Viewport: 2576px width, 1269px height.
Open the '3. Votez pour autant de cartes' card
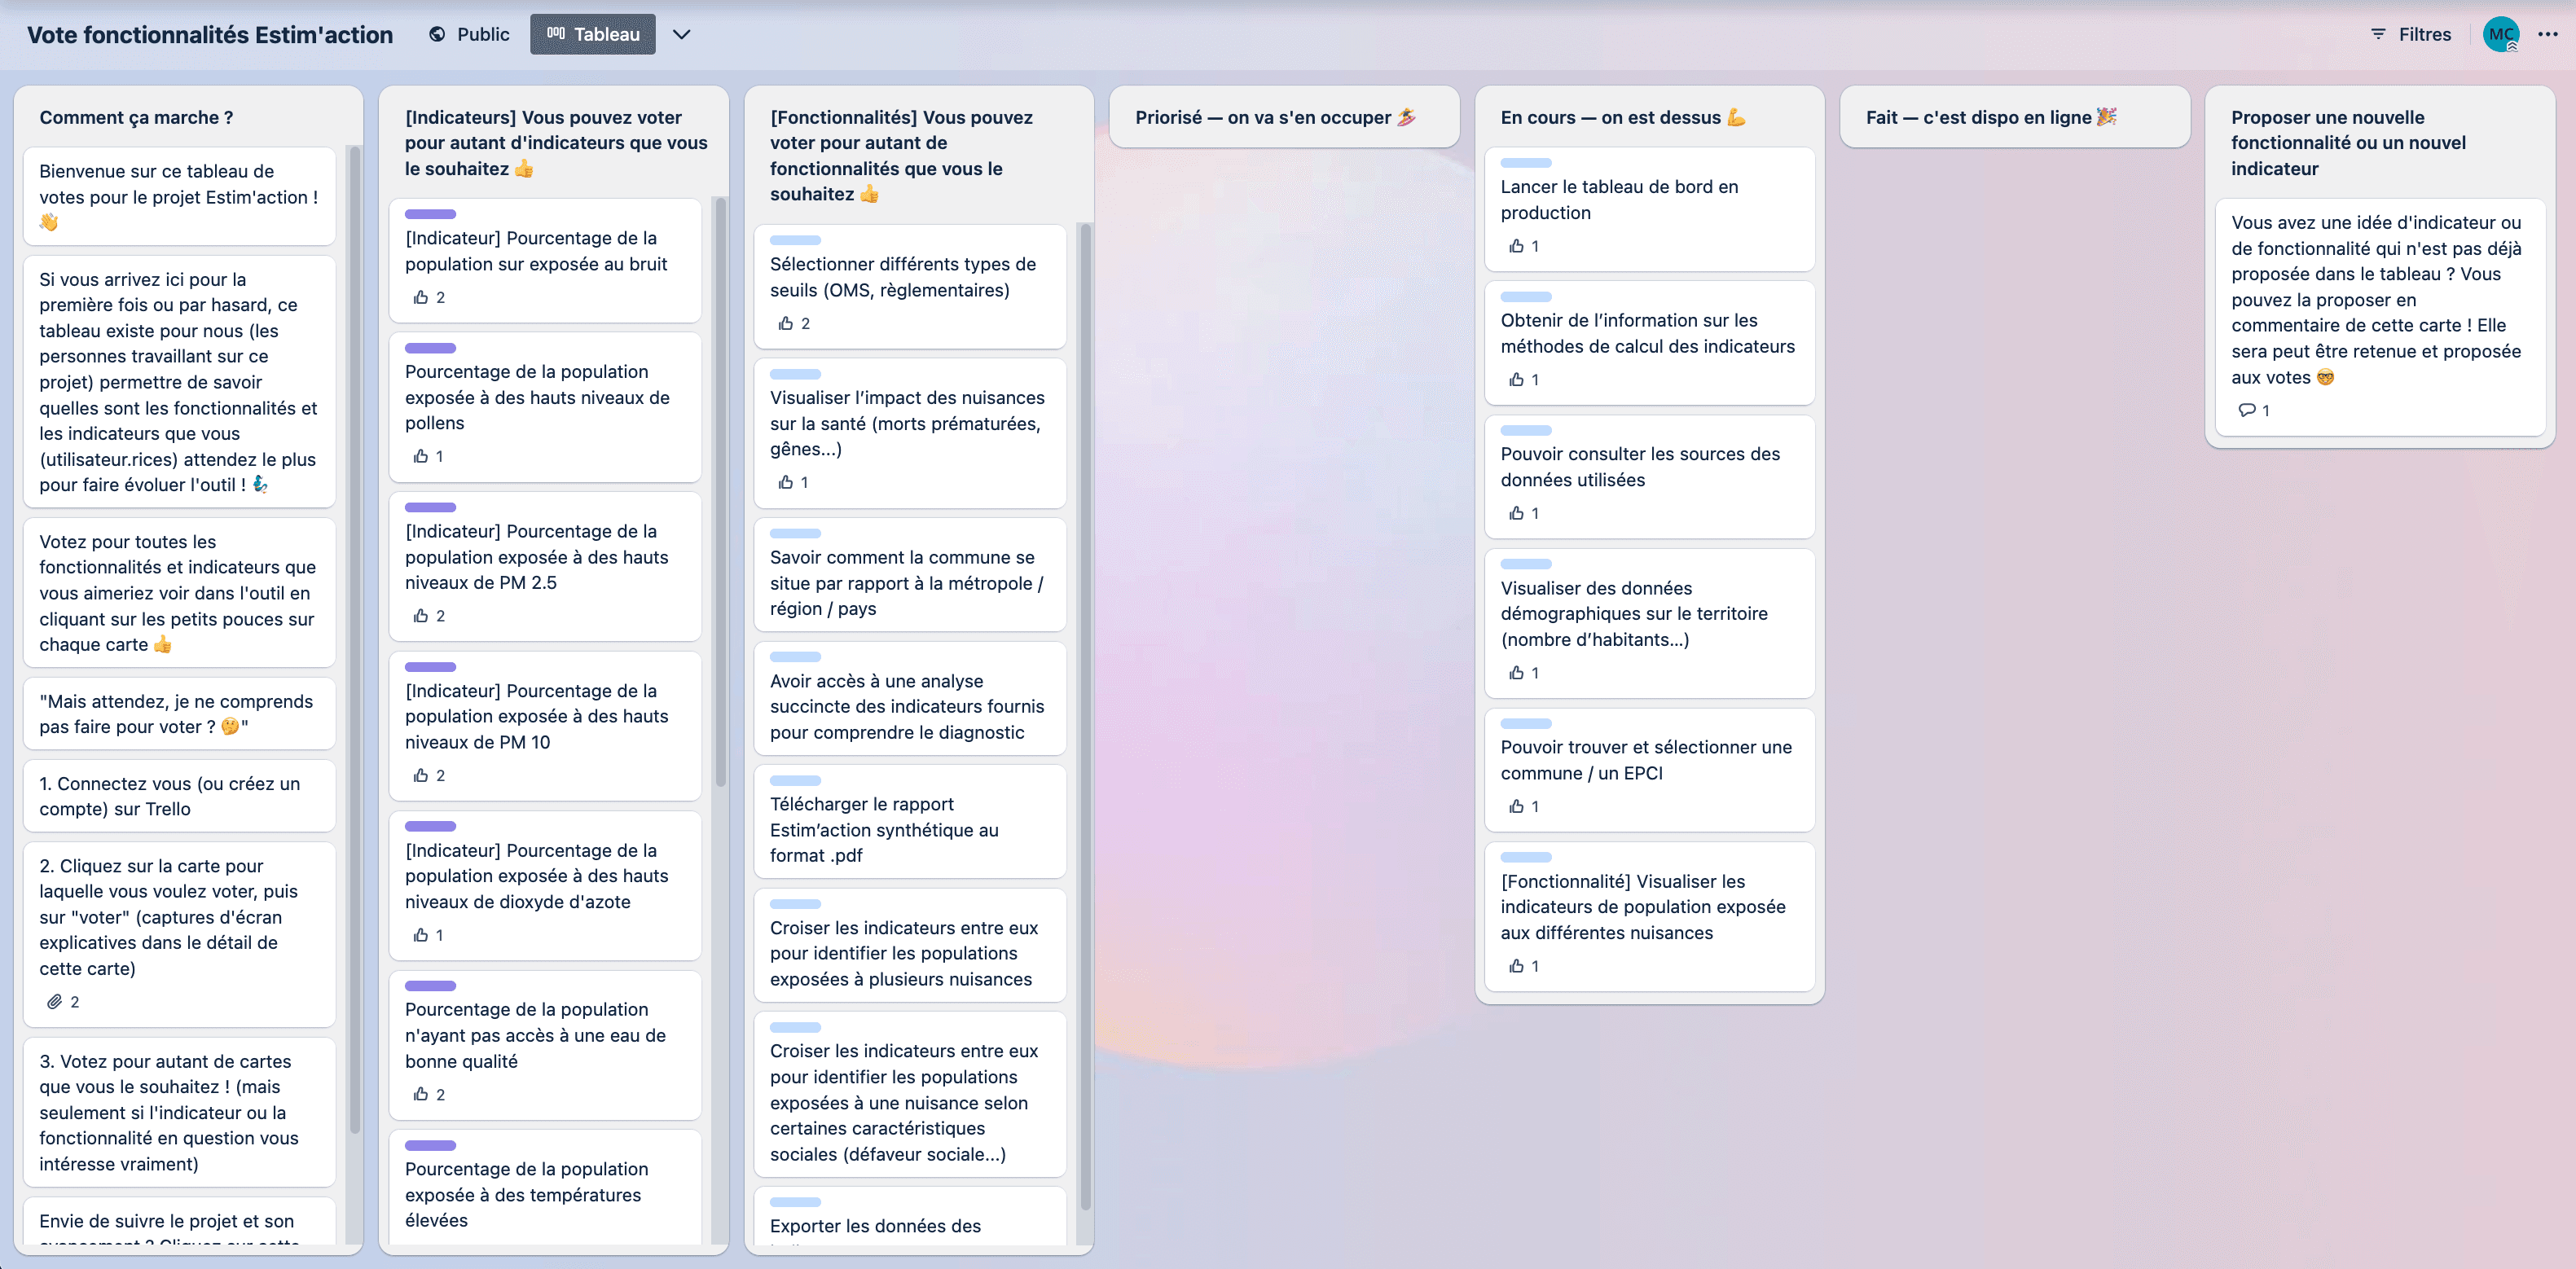pyautogui.click(x=180, y=1112)
